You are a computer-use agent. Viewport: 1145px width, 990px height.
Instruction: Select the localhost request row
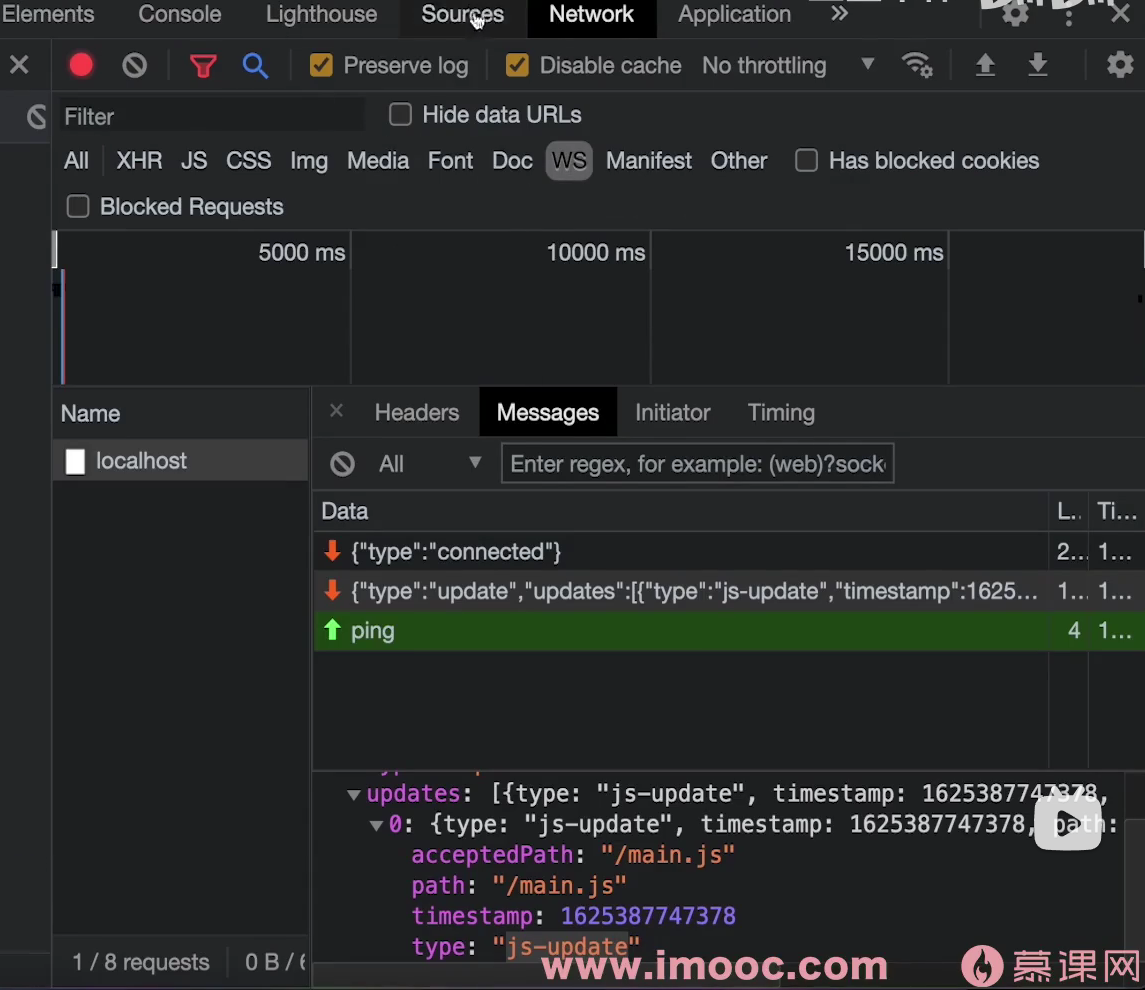pos(180,461)
